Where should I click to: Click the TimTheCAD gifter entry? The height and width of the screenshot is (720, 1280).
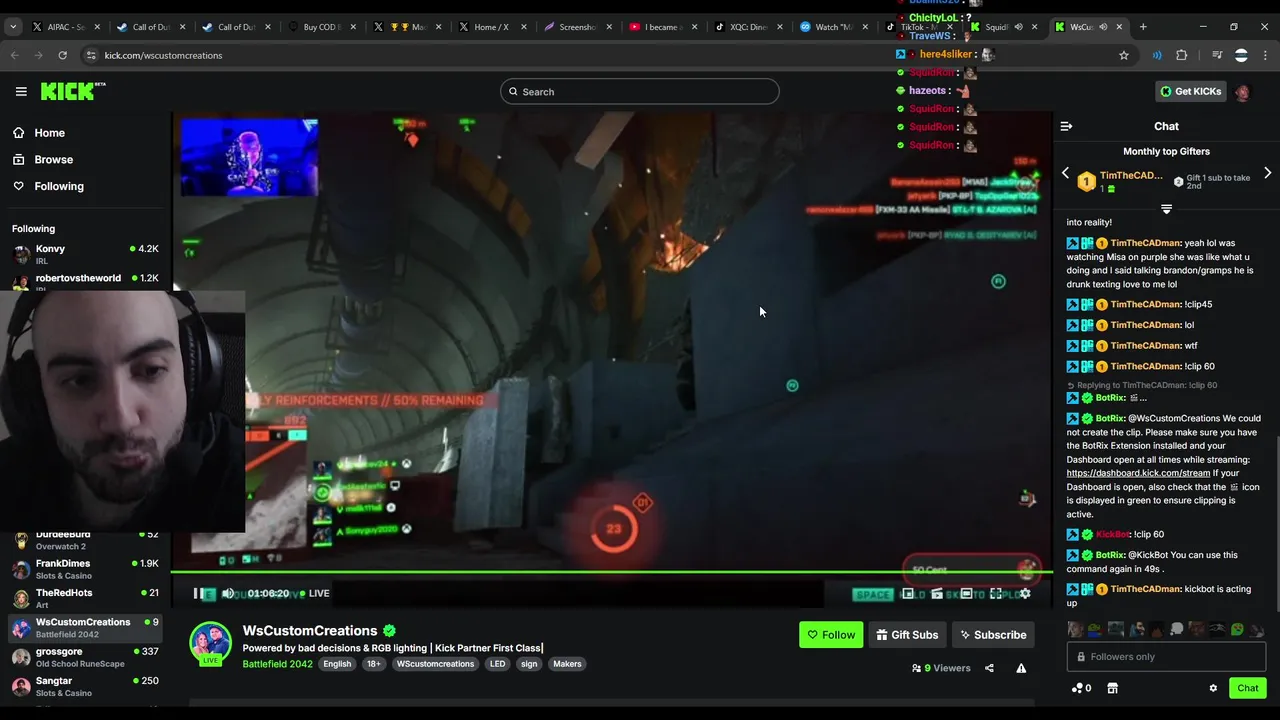coord(1120,181)
